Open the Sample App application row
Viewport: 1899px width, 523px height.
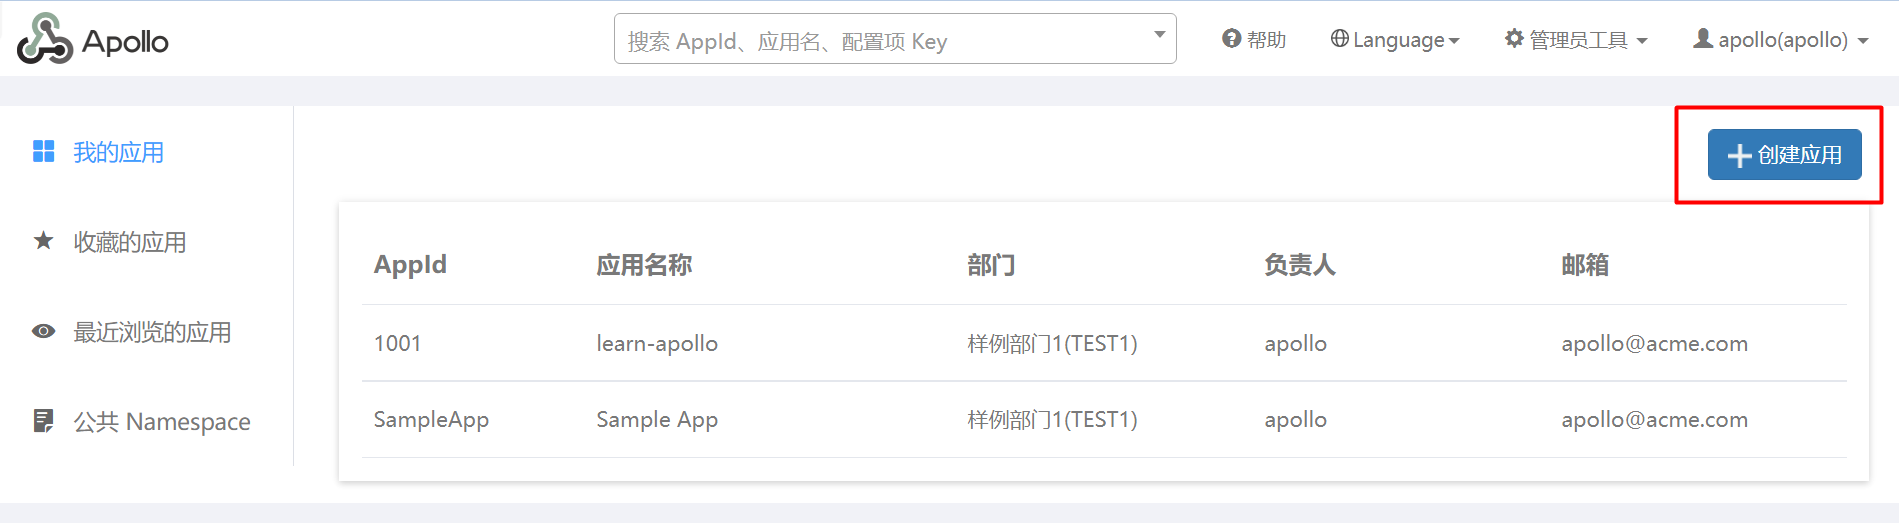(x=1104, y=419)
